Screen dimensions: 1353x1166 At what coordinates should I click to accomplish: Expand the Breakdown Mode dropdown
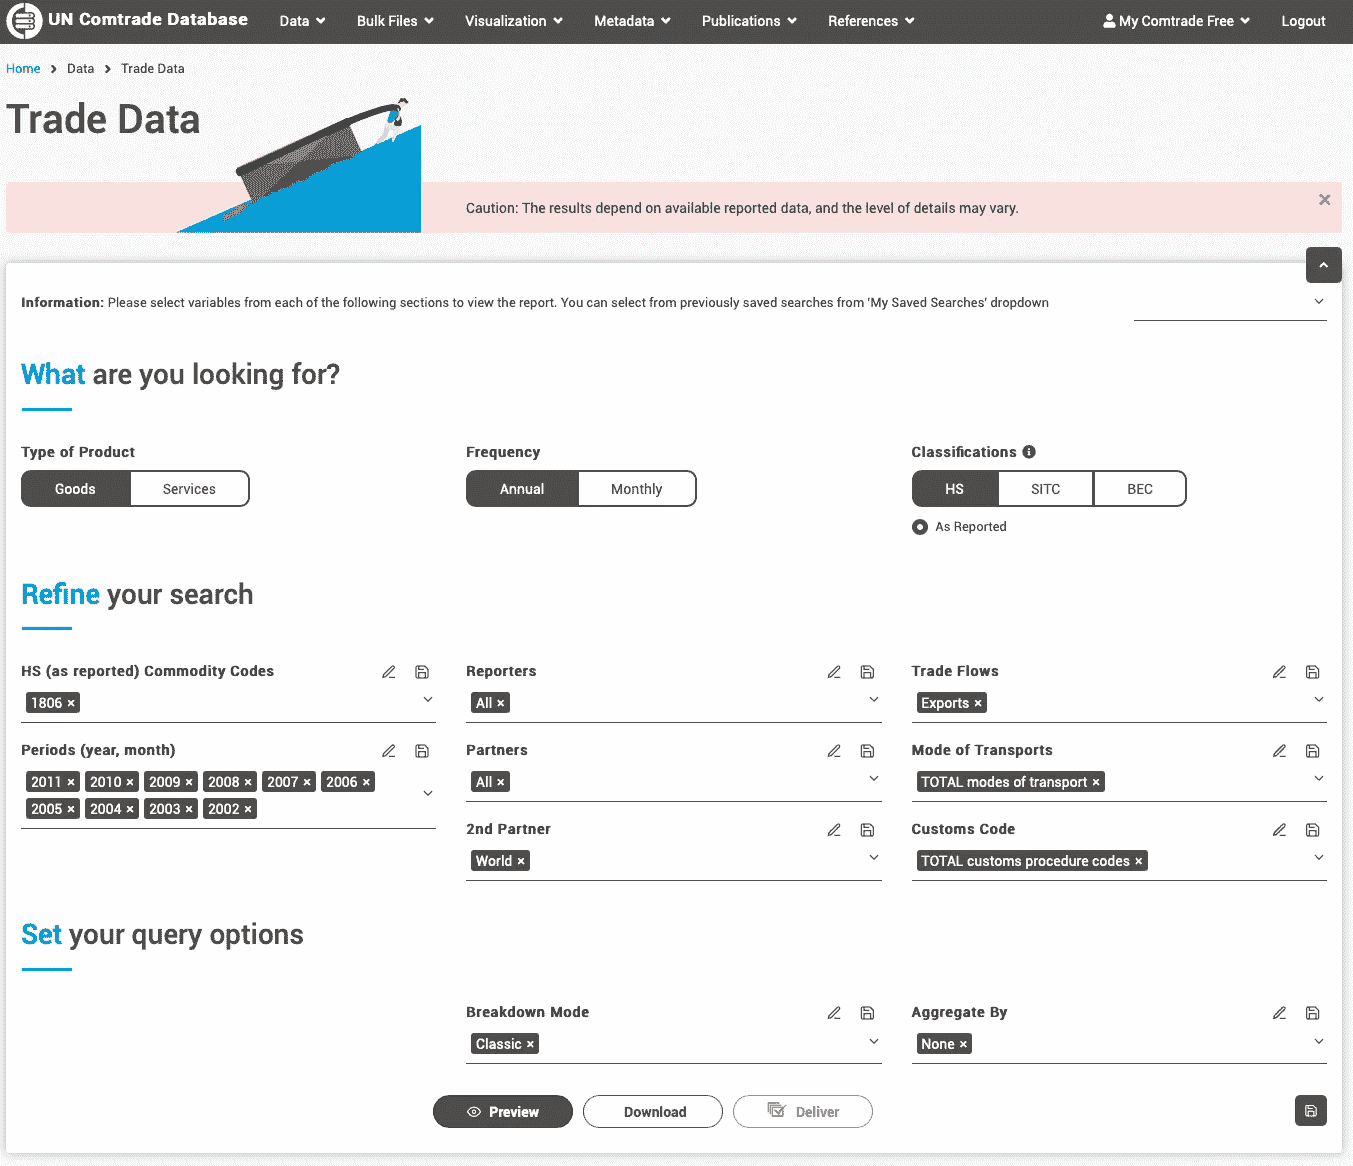tap(874, 1041)
